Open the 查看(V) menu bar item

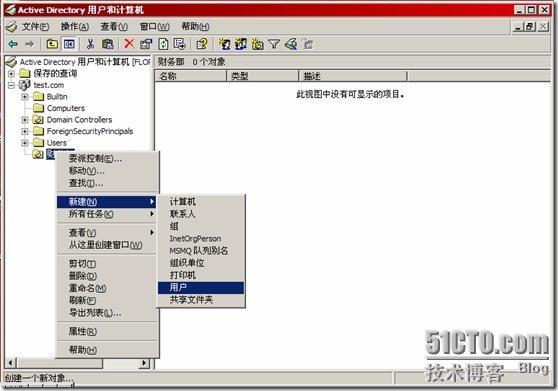114,27
